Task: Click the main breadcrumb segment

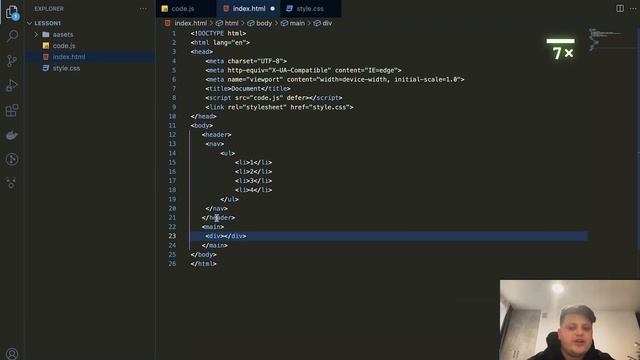Action: [x=297, y=23]
